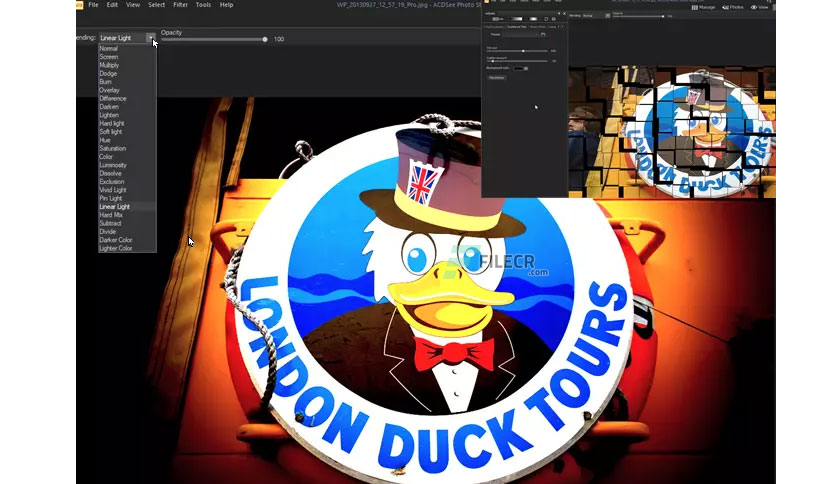This screenshot has width=836, height=484.
Task: Choose Normal blend mode from list
Action: click(127, 49)
